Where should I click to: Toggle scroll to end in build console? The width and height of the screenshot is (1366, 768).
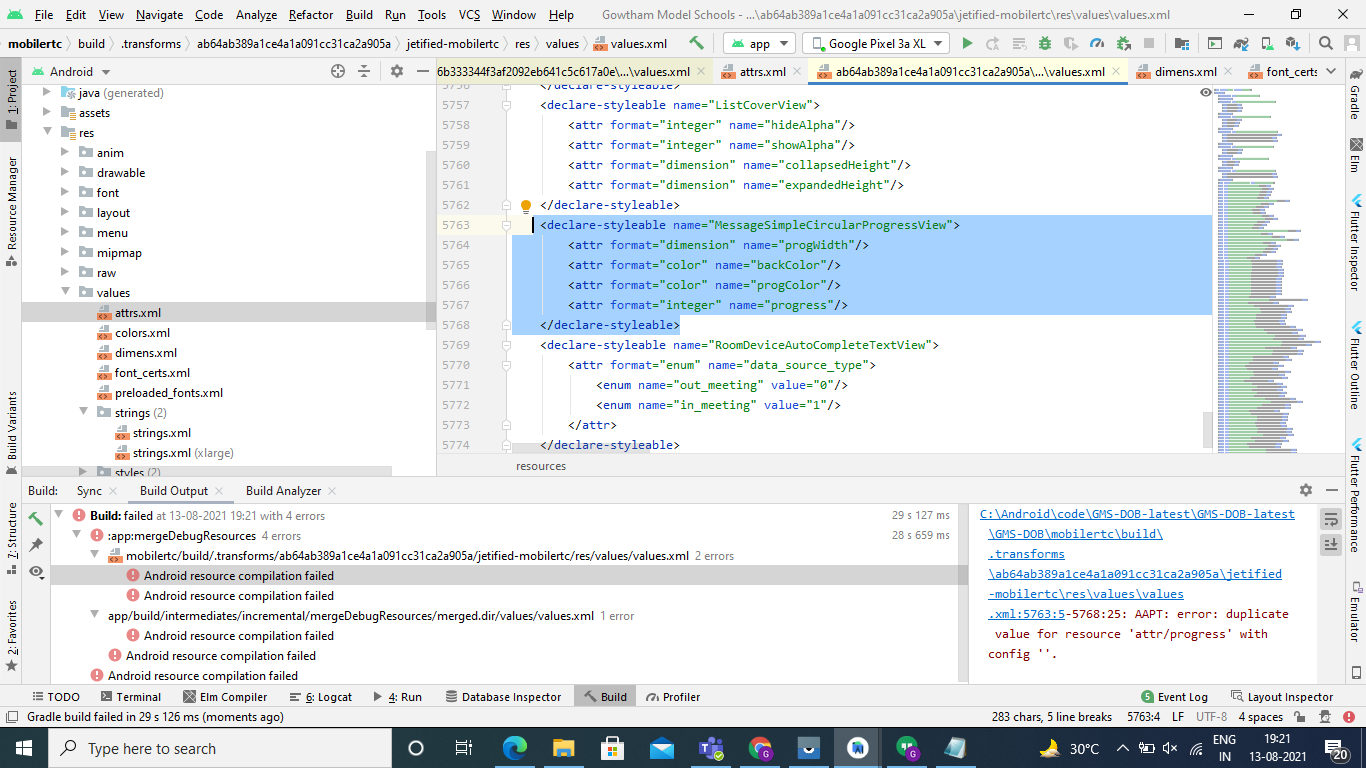[1330, 544]
